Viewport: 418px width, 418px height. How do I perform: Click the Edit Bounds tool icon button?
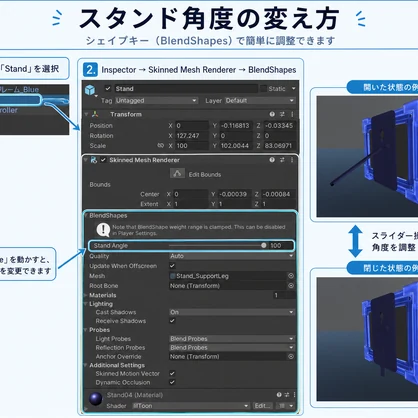177,174
